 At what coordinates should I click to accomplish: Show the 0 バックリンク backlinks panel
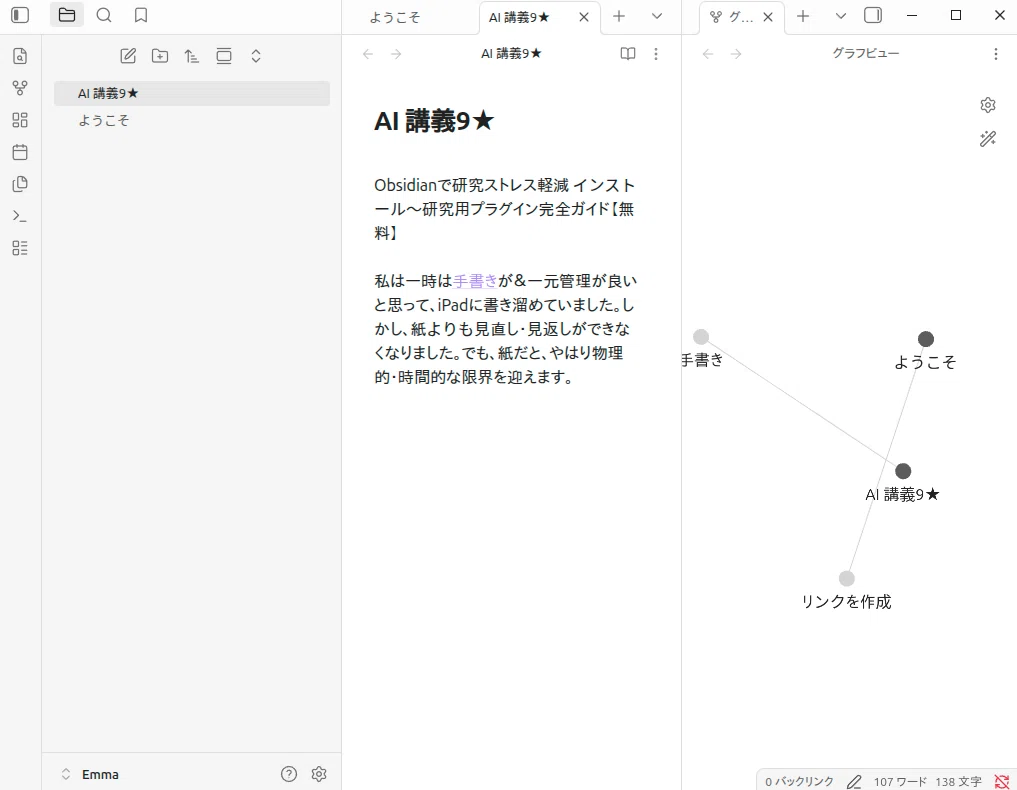pos(799,782)
